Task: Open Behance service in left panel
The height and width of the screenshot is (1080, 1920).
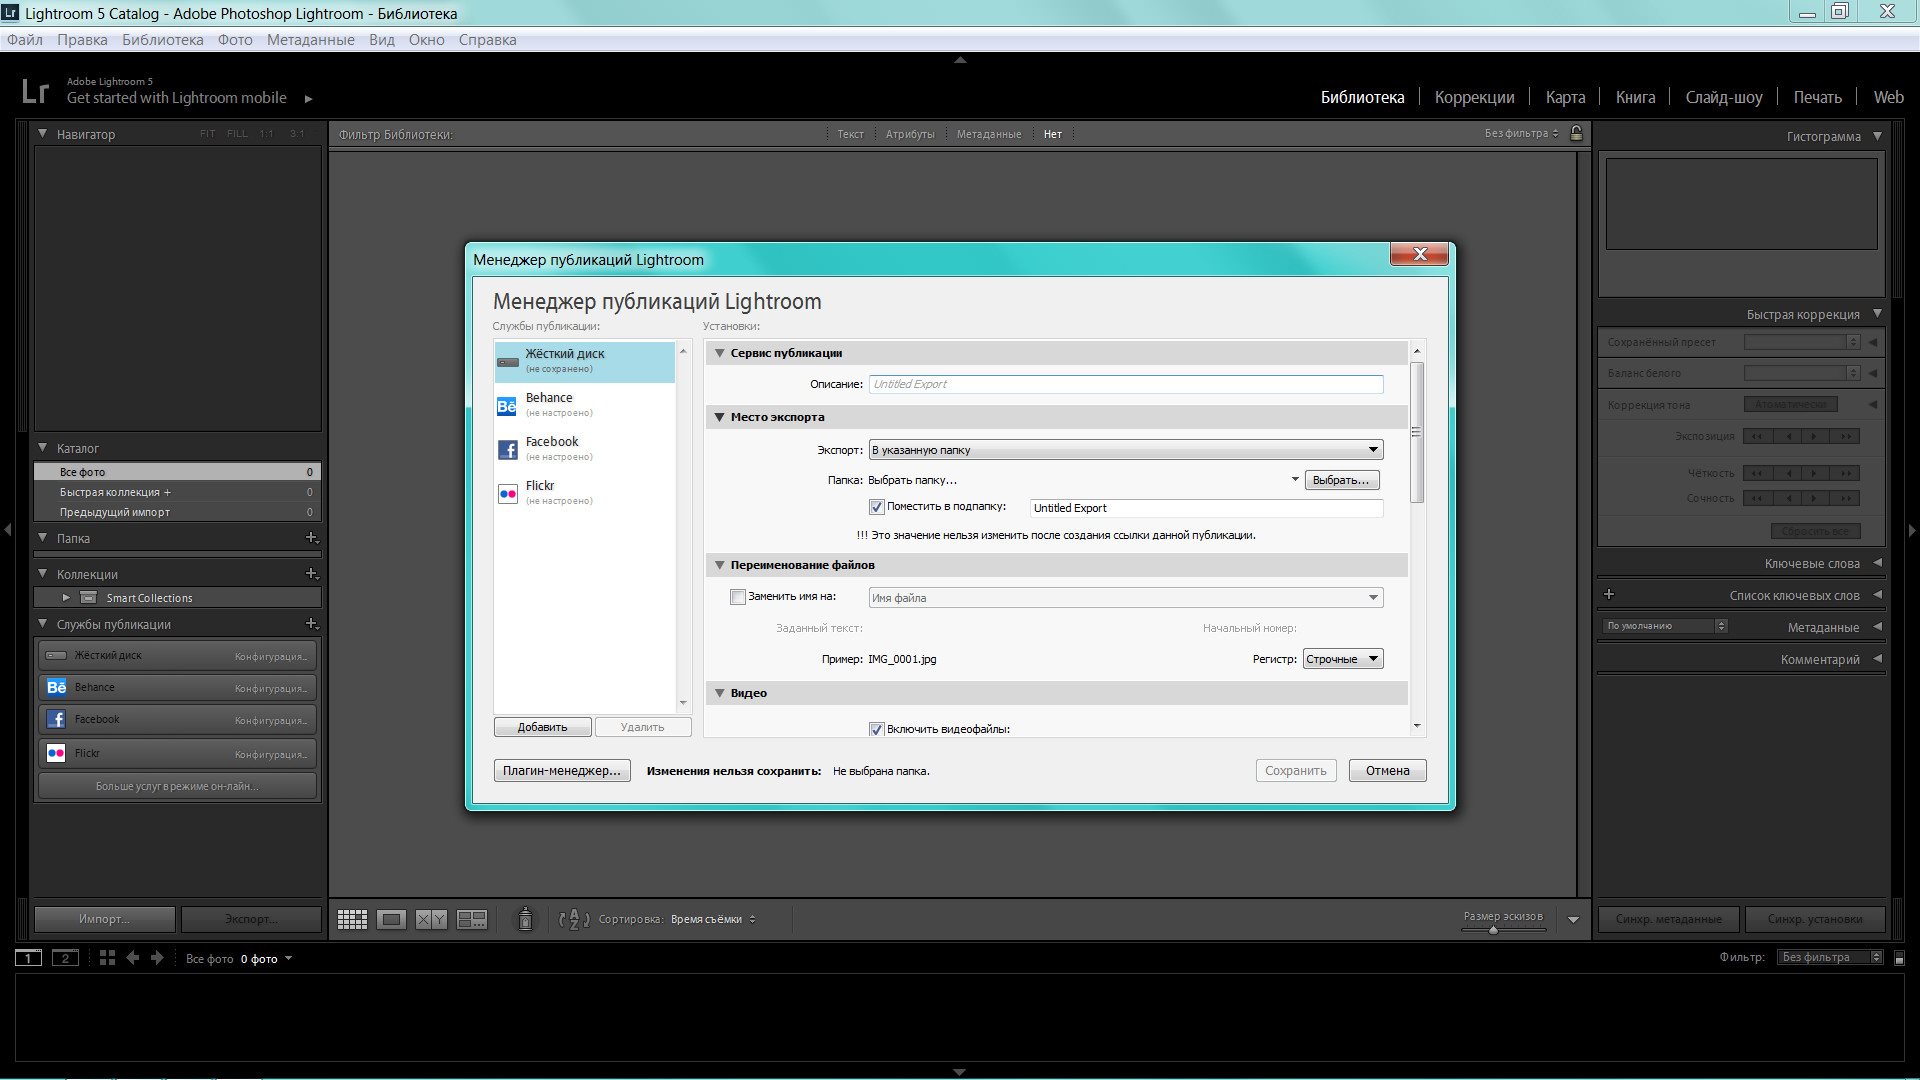Action: (x=177, y=687)
